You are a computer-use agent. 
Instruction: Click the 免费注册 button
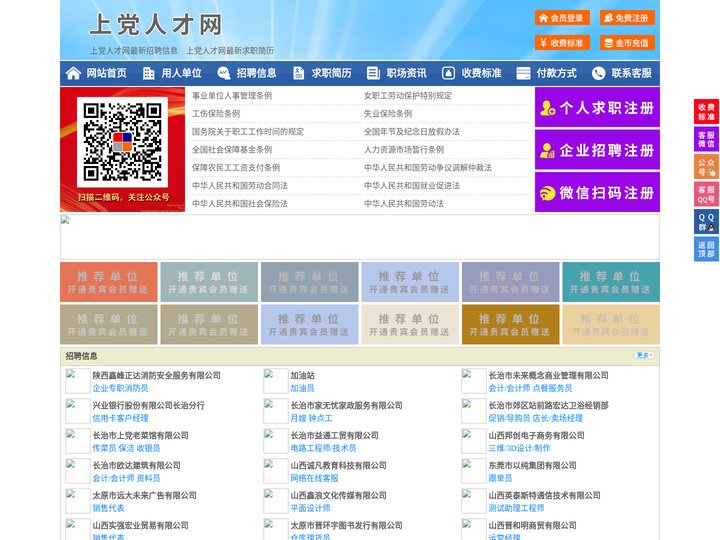tap(627, 18)
